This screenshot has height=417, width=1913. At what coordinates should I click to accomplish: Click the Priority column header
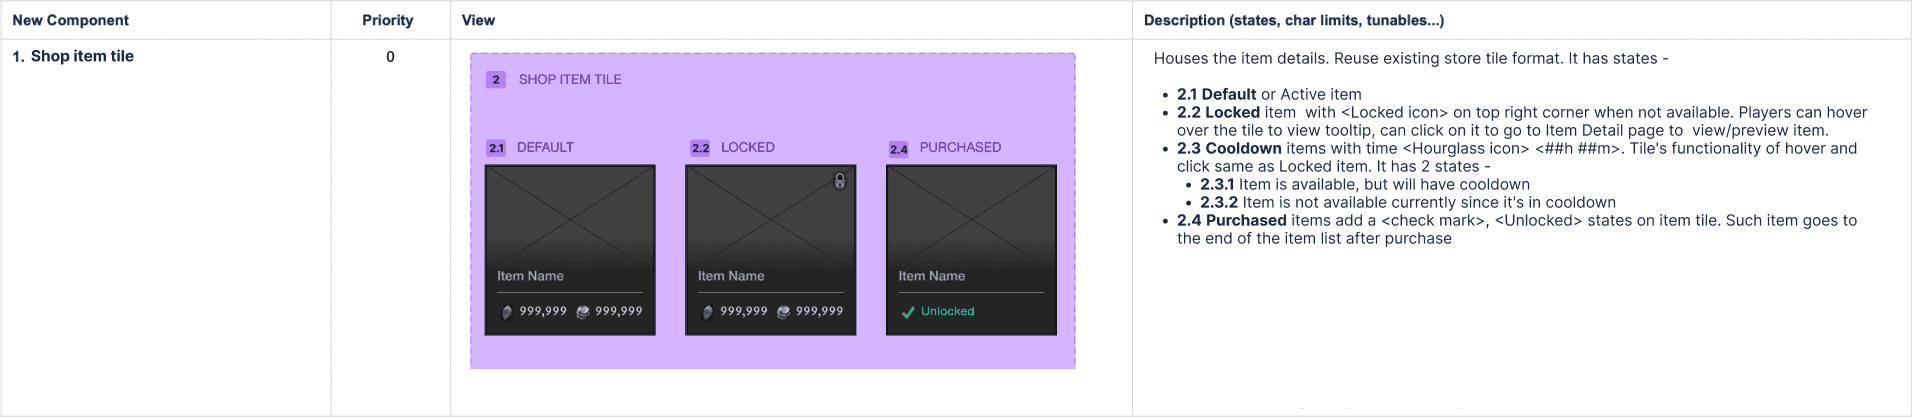point(387,20)
